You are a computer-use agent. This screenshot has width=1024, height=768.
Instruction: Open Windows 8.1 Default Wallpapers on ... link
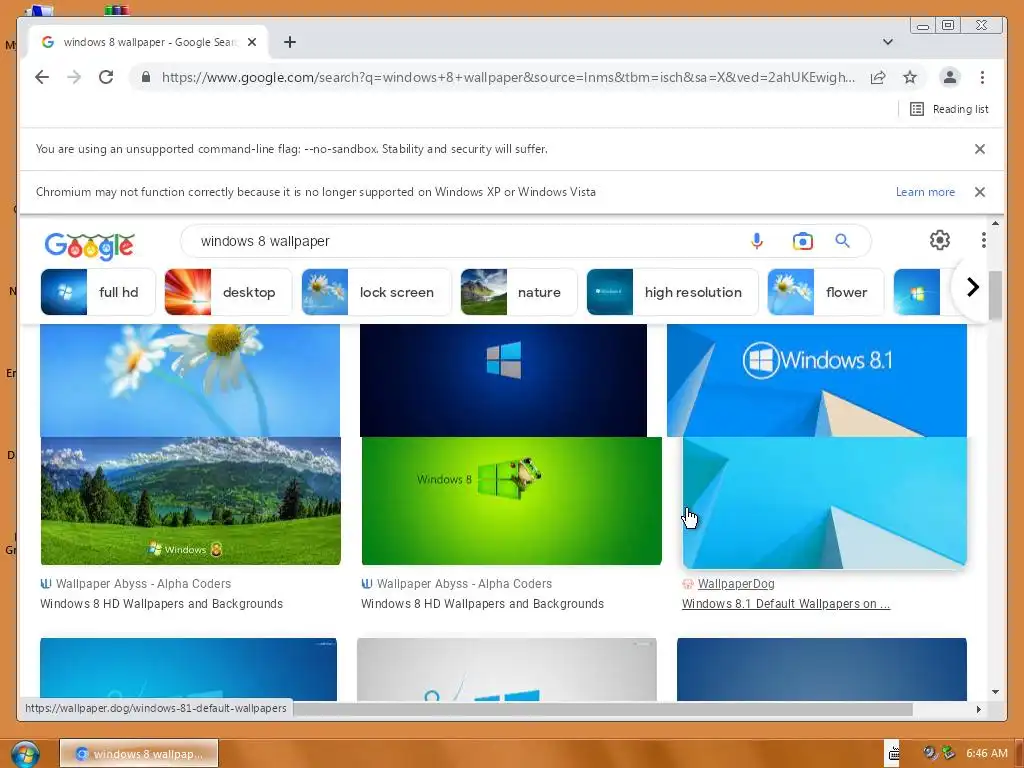coord(786,604)
